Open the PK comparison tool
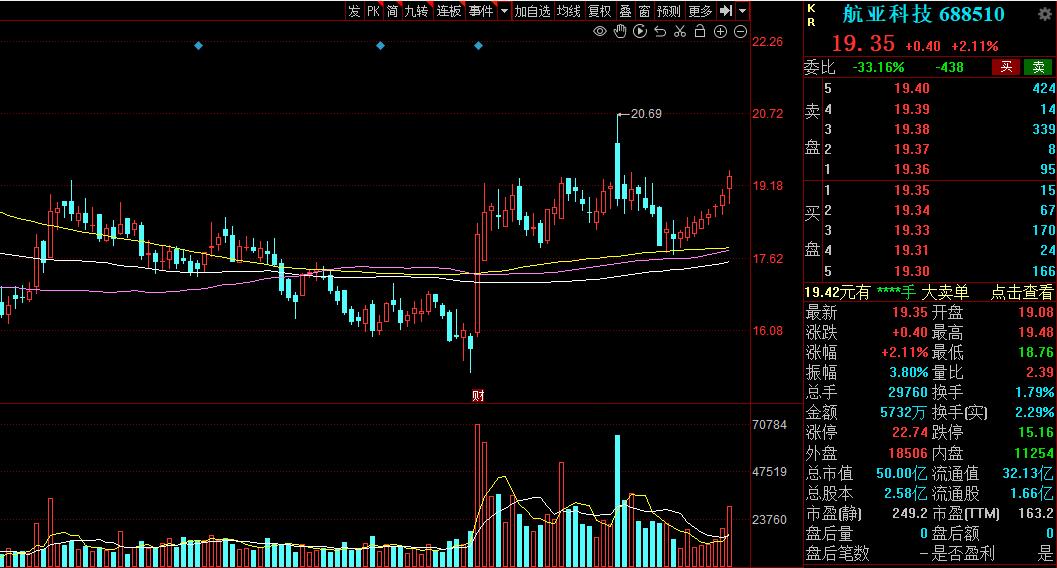This screenshot has width=1057, height=568. [373, 11]
